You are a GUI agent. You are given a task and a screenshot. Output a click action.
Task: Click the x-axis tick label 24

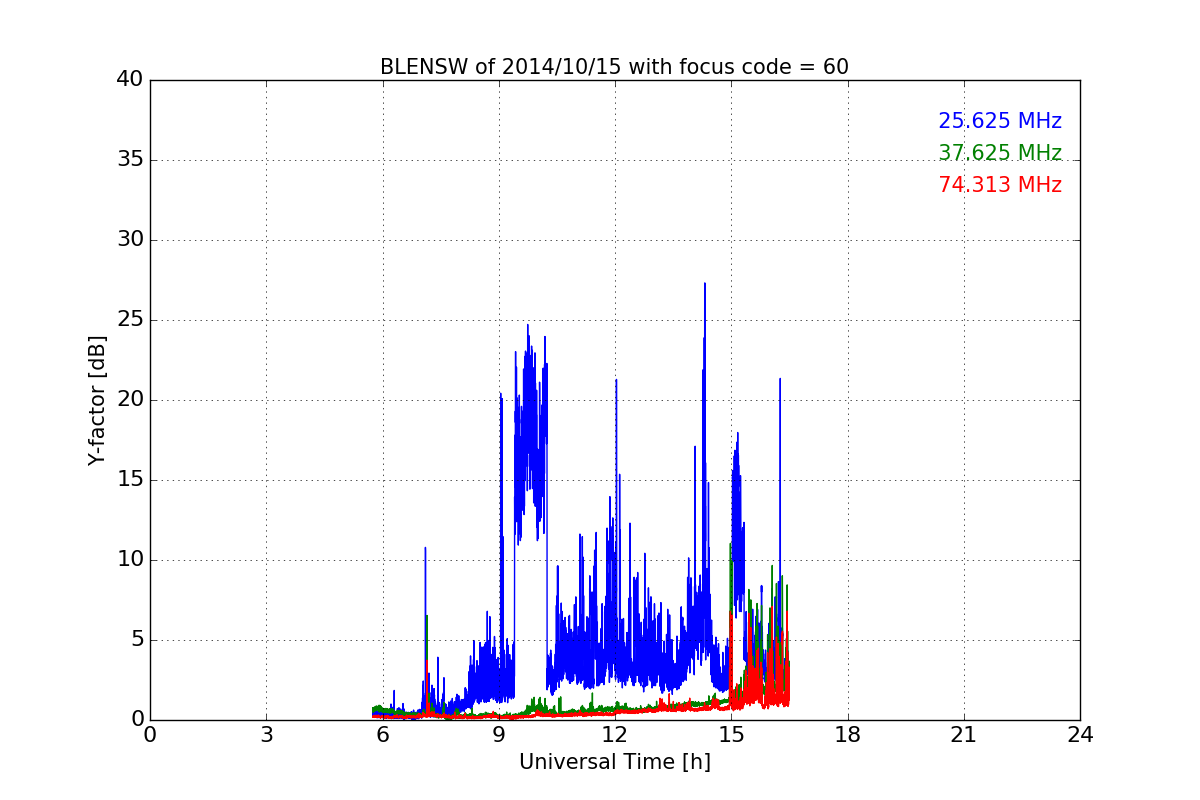(x=1080, y=735)
